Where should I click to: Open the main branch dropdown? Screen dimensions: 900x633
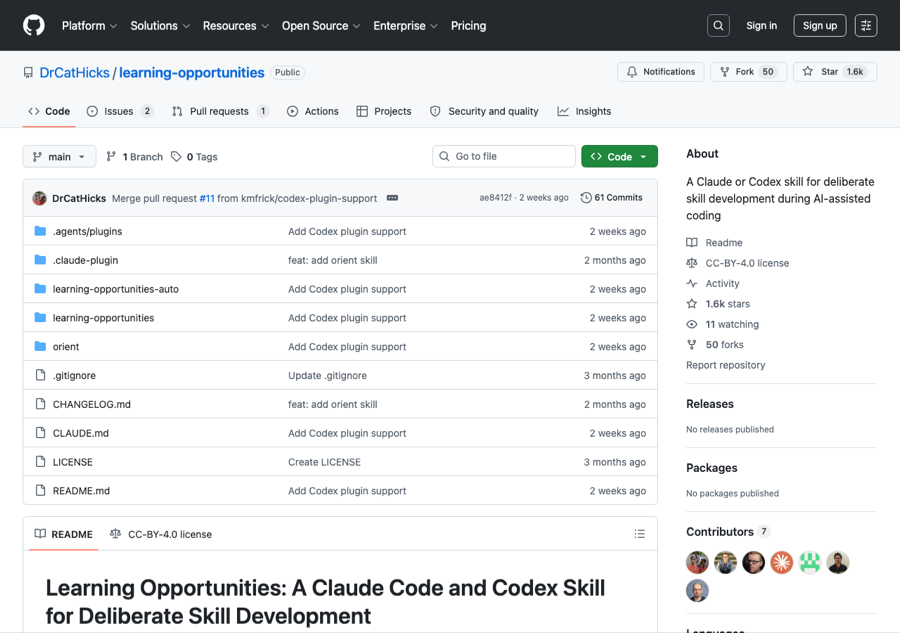coord(59,157)
